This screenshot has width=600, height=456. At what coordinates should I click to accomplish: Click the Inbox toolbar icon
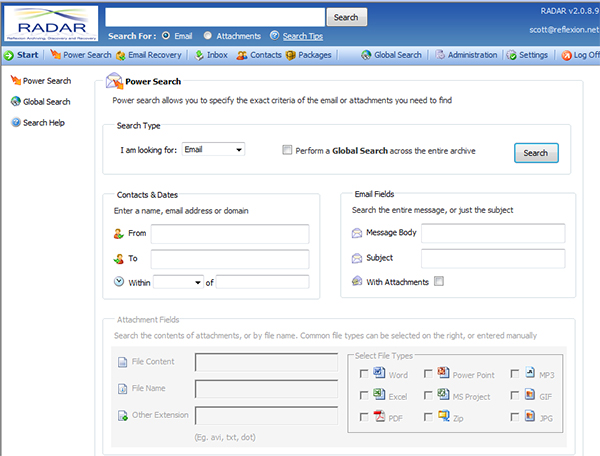(x=199, y=55)
